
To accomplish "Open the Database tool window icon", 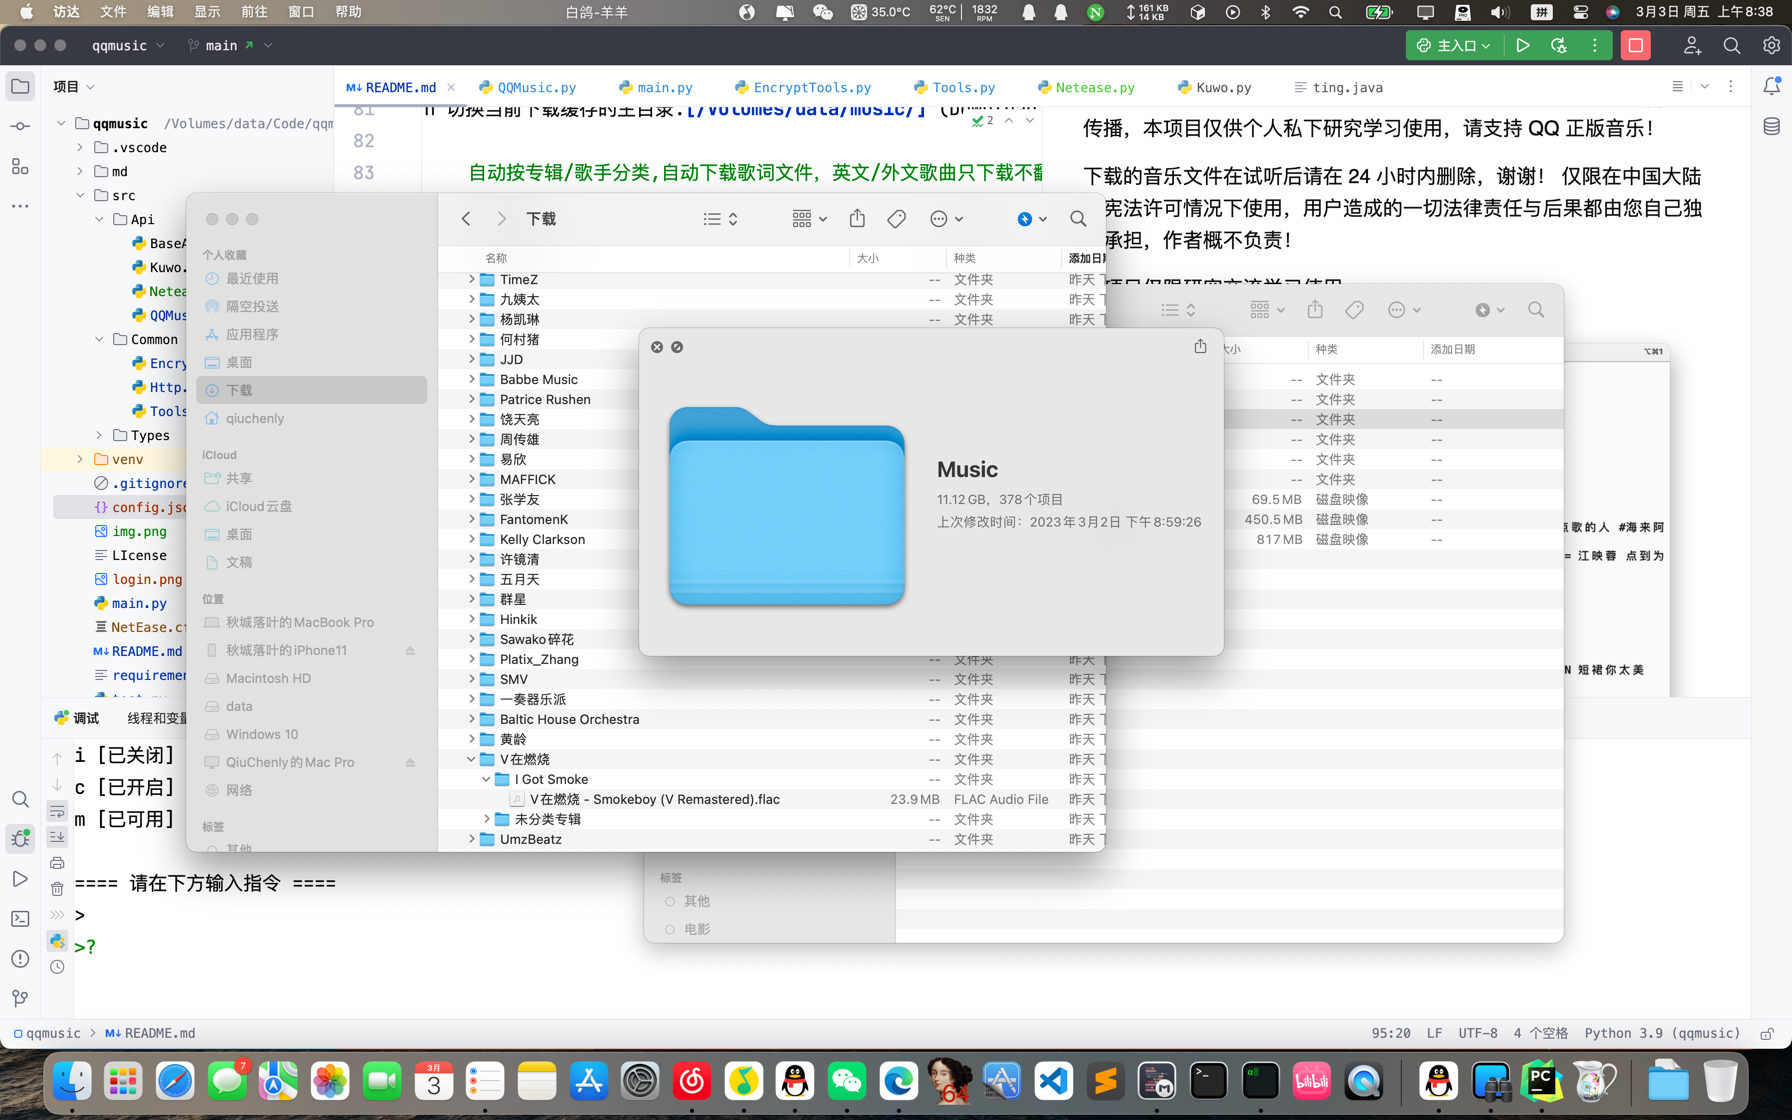I will (1771, 126).
